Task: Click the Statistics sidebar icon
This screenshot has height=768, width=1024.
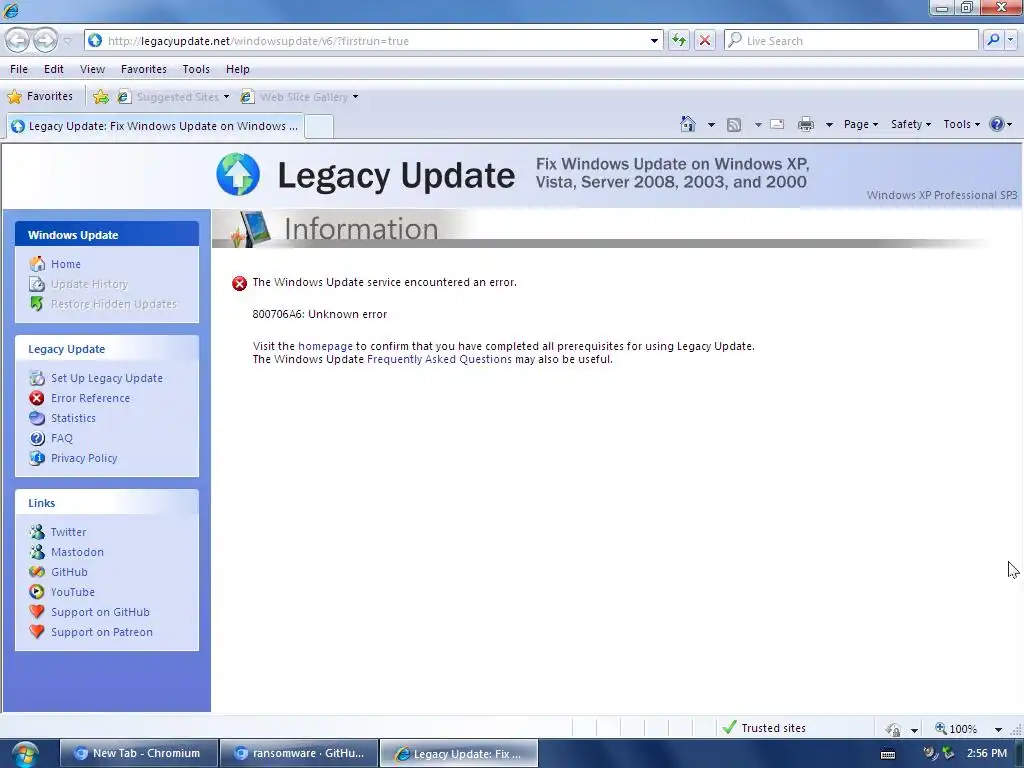Action: [37, 418]
